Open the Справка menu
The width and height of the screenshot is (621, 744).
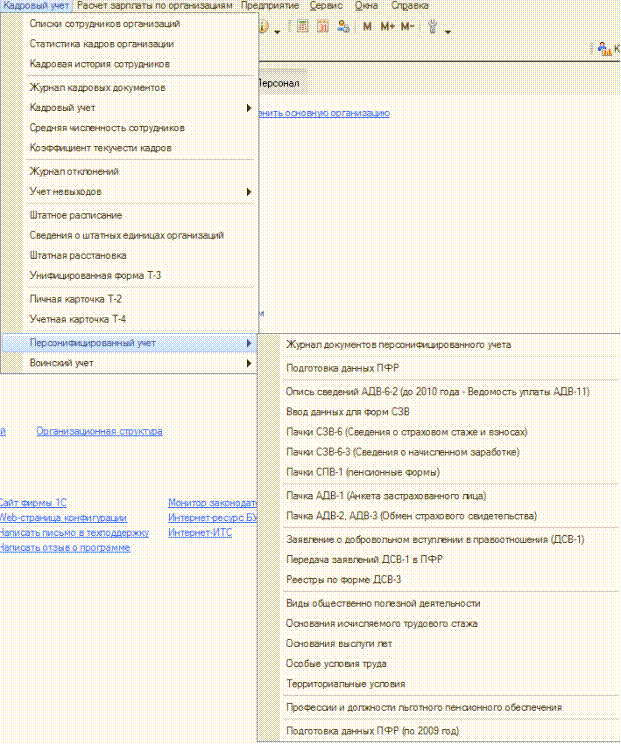[409, 6]
